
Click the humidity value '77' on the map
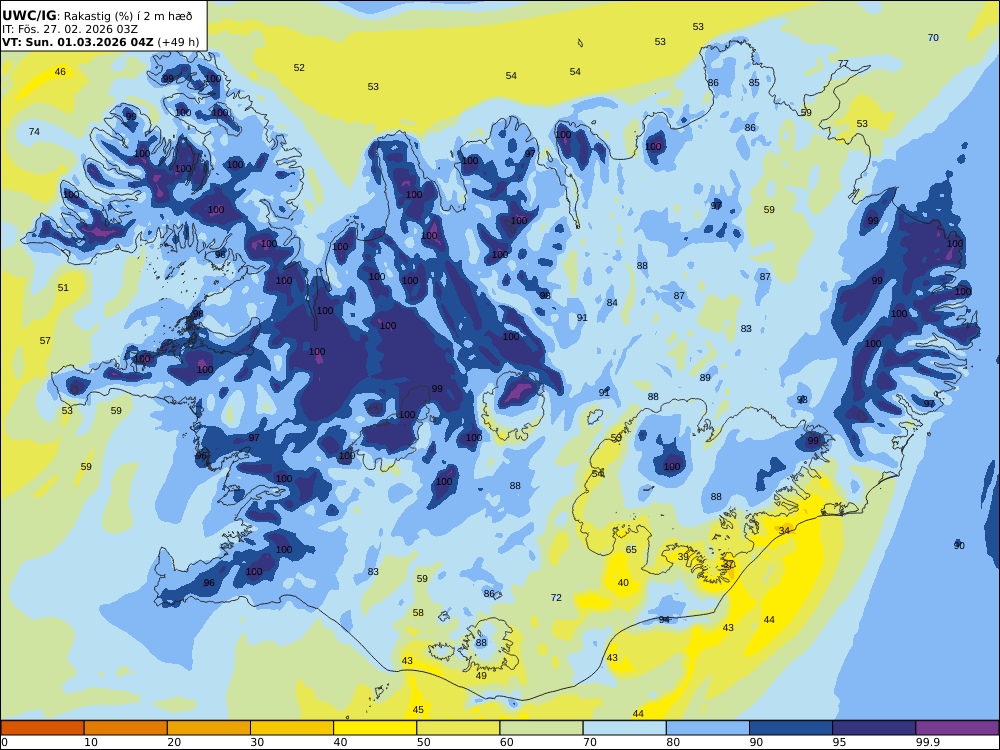[x=843, y=64]
